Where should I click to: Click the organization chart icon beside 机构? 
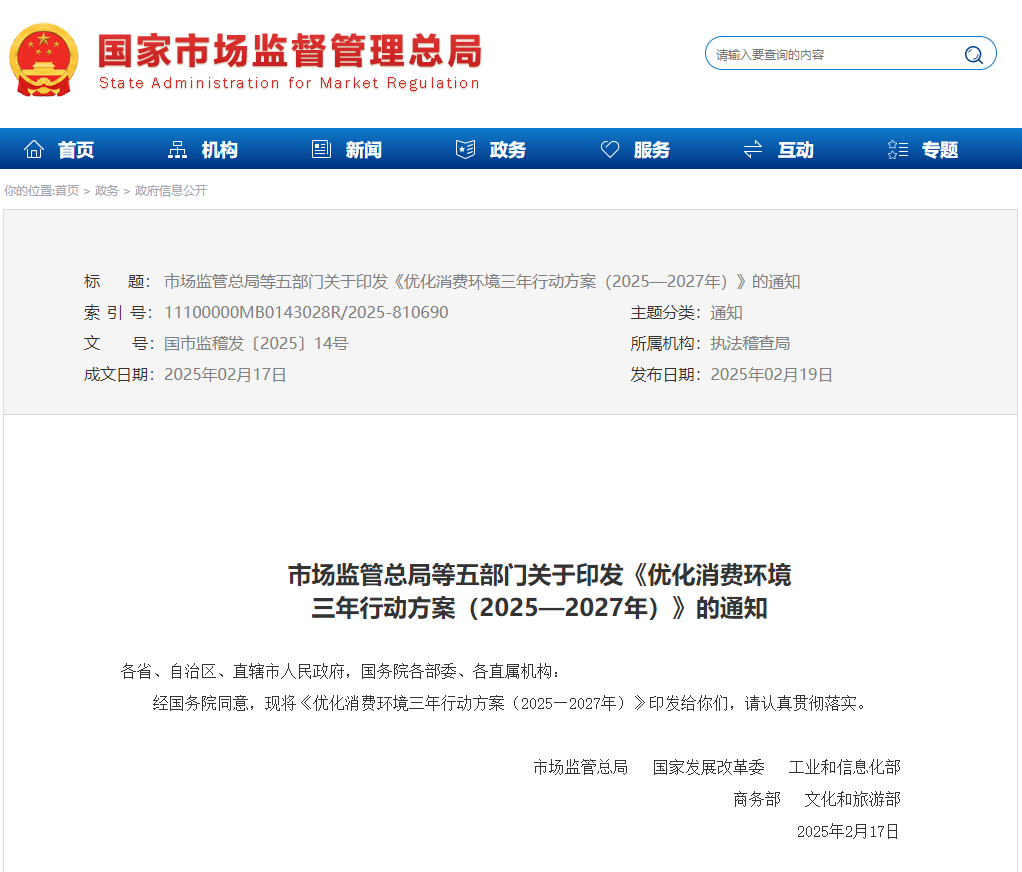[x=177, y=149]
